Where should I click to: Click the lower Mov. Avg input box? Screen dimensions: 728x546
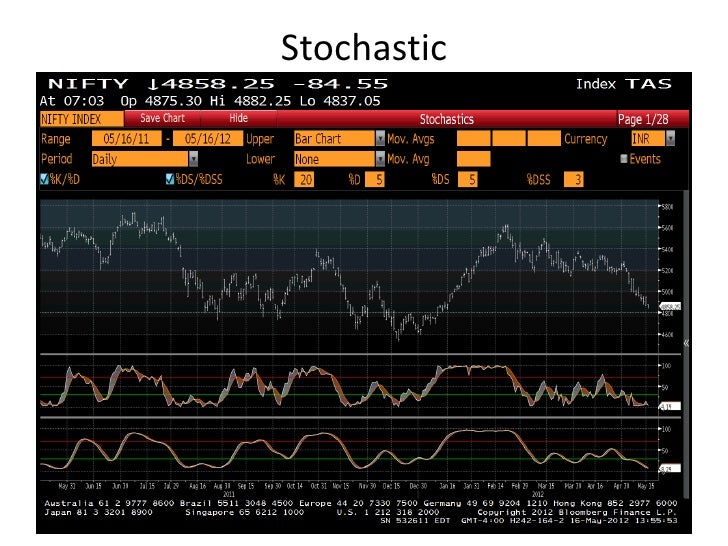pos(474,159)
